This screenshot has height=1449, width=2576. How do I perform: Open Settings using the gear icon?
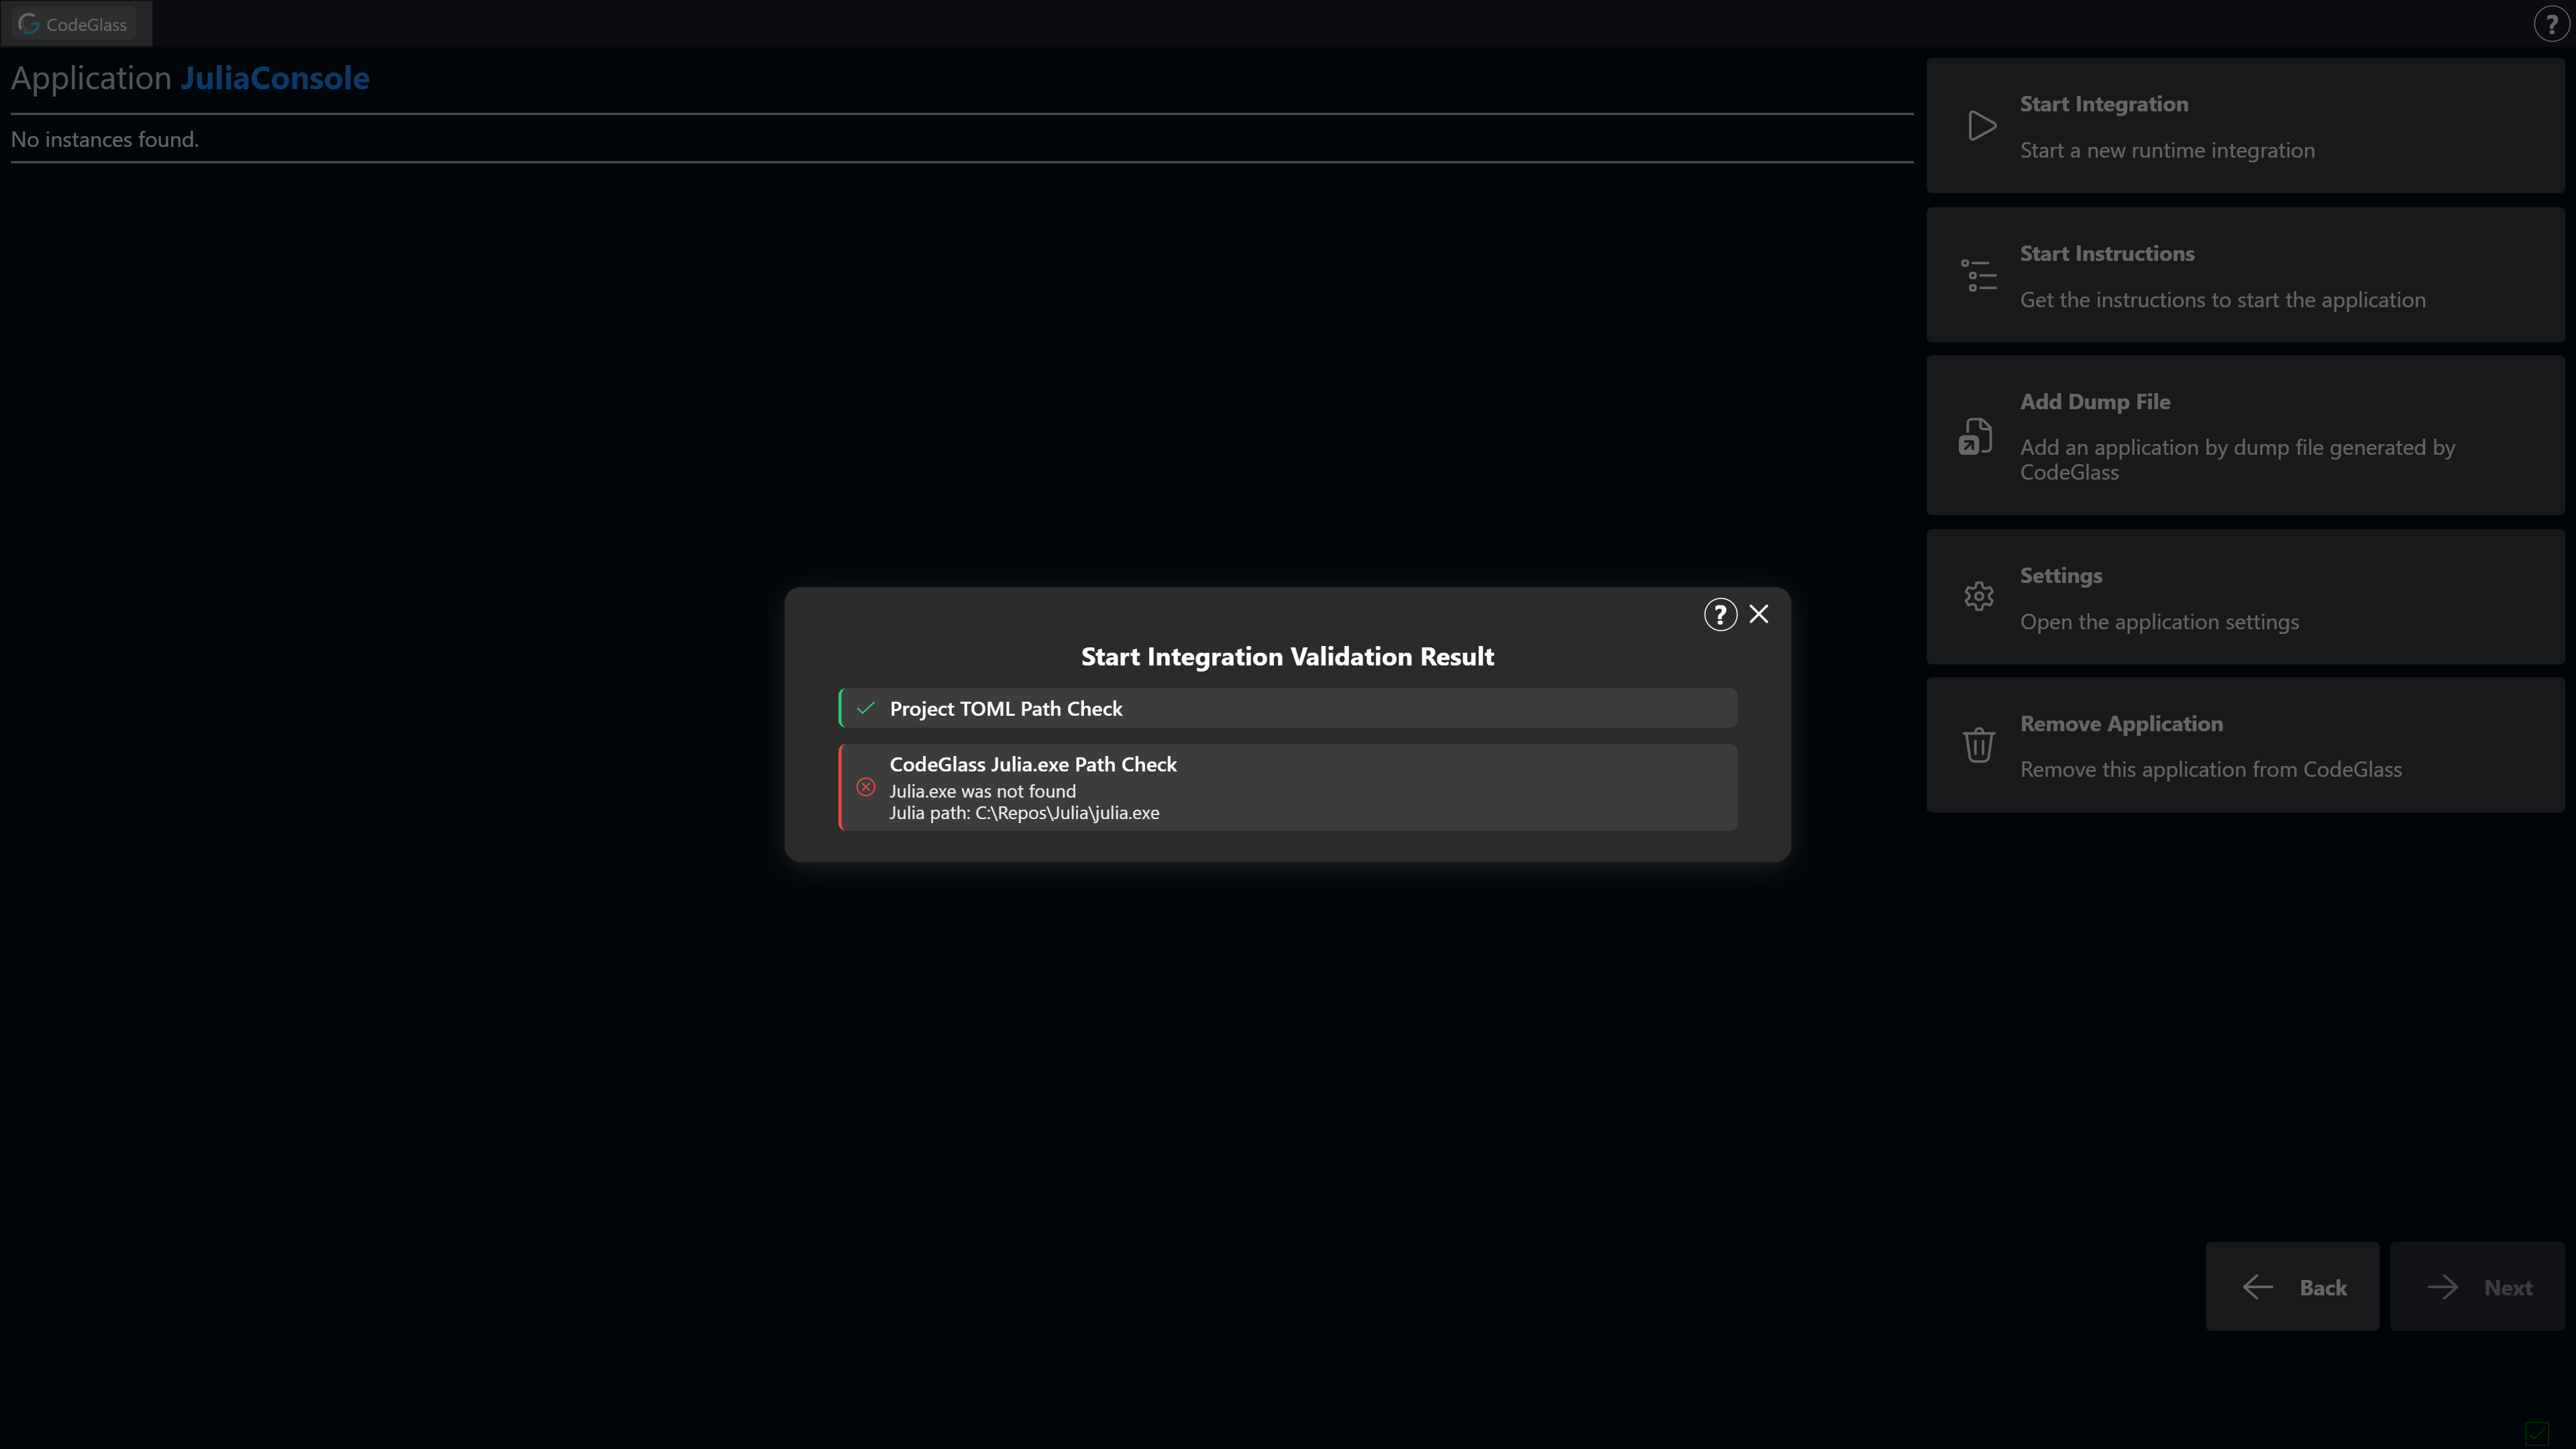click(x=1979, y=596)
